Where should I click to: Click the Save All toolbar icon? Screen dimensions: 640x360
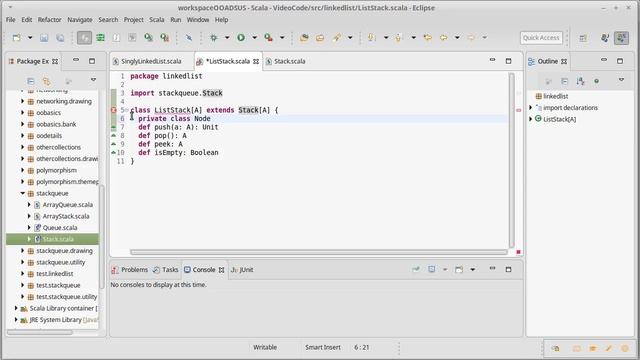pyautogui.click(x=60, y=38)
